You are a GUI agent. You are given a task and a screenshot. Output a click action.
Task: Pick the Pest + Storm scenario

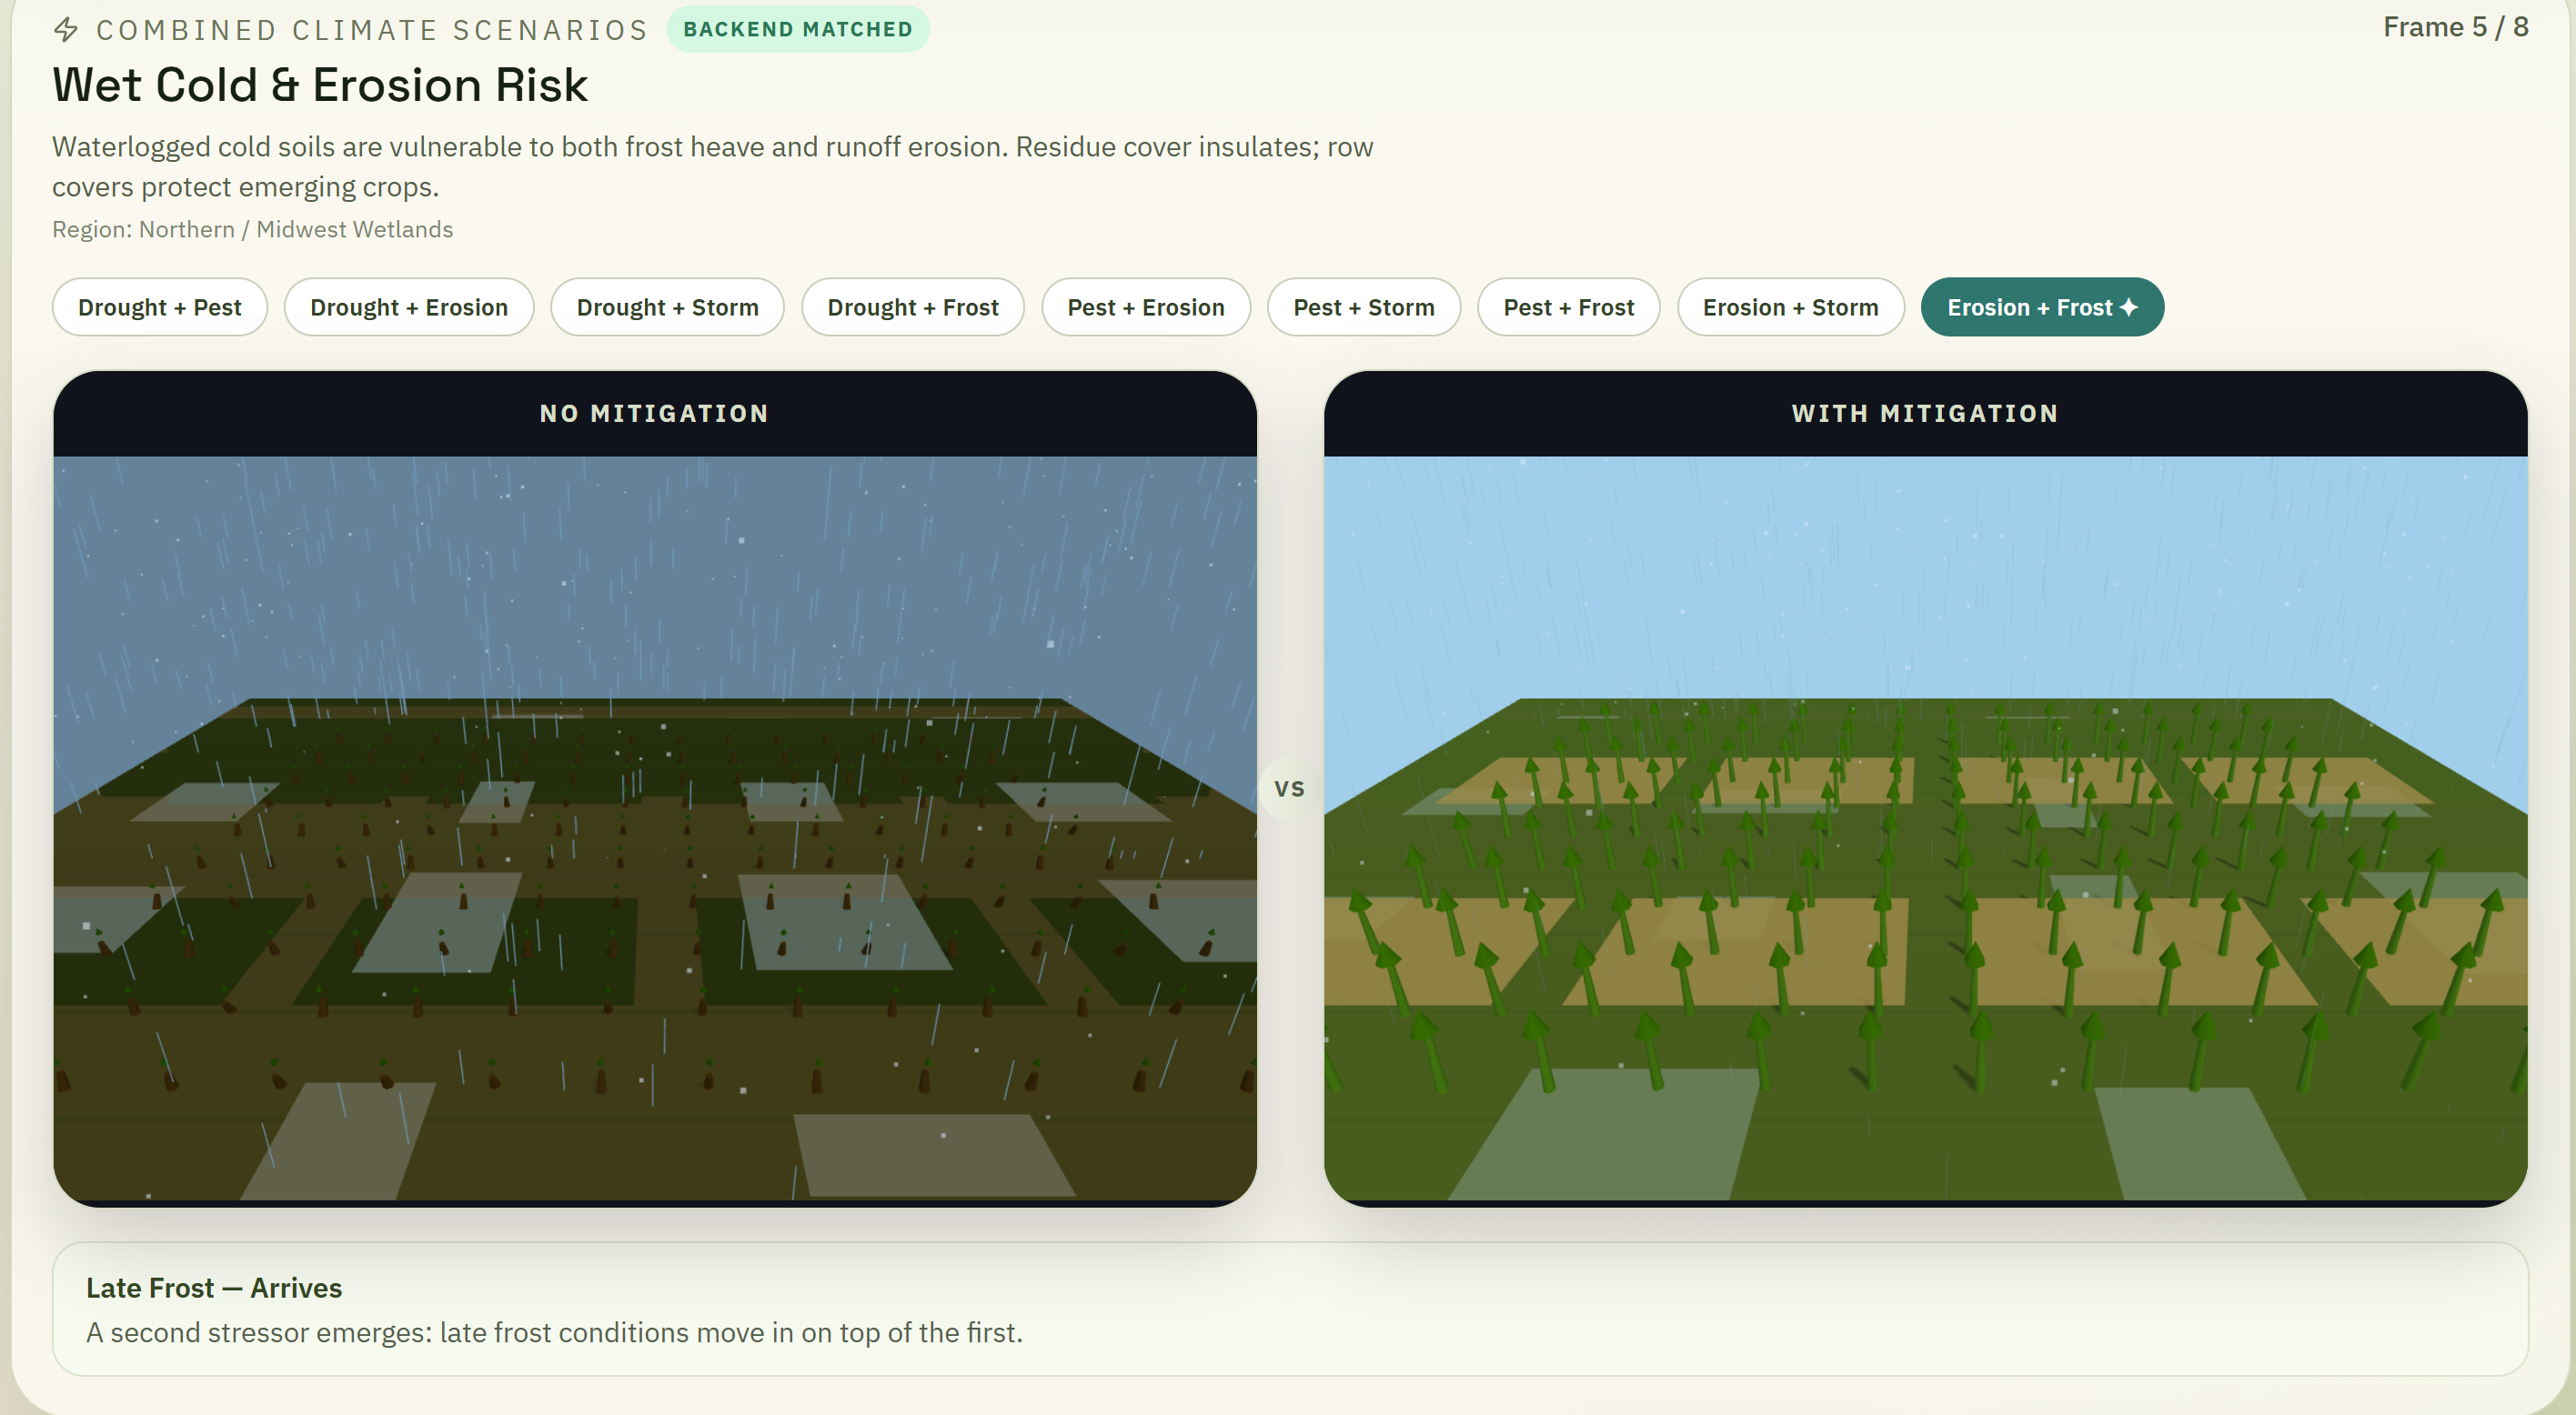(1363, 307)
